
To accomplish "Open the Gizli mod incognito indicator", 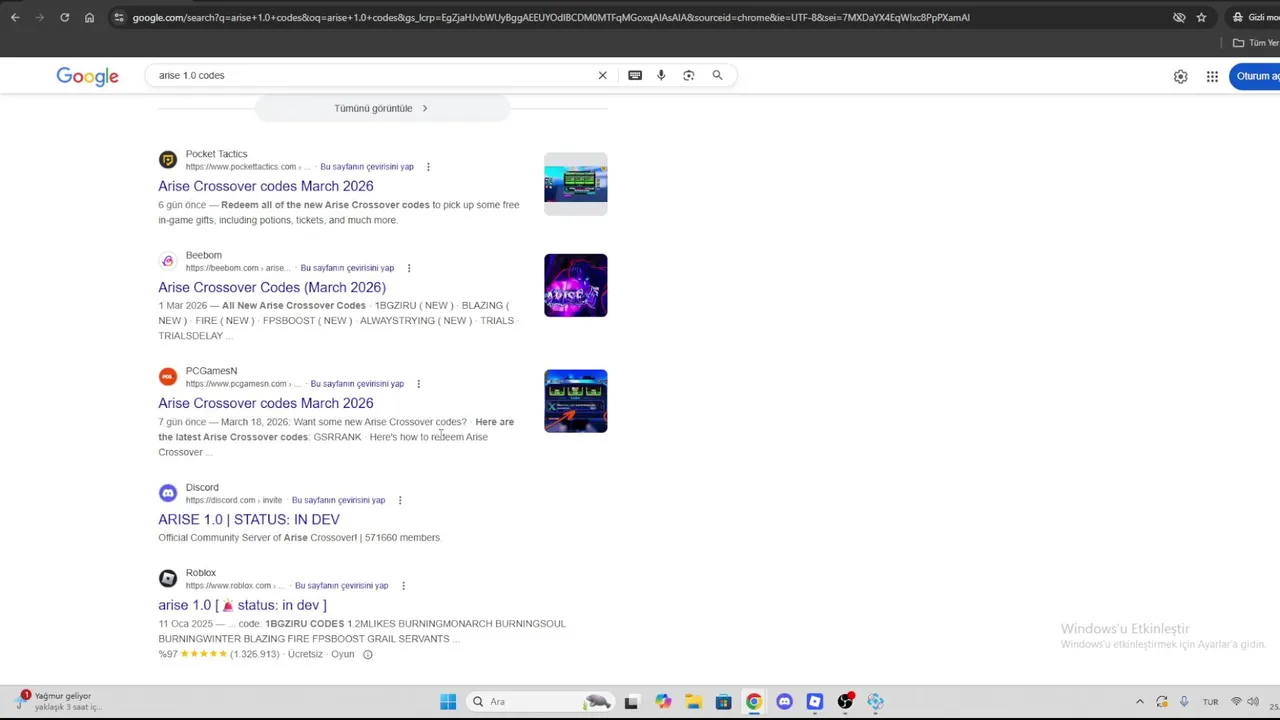I will 1256,17.
